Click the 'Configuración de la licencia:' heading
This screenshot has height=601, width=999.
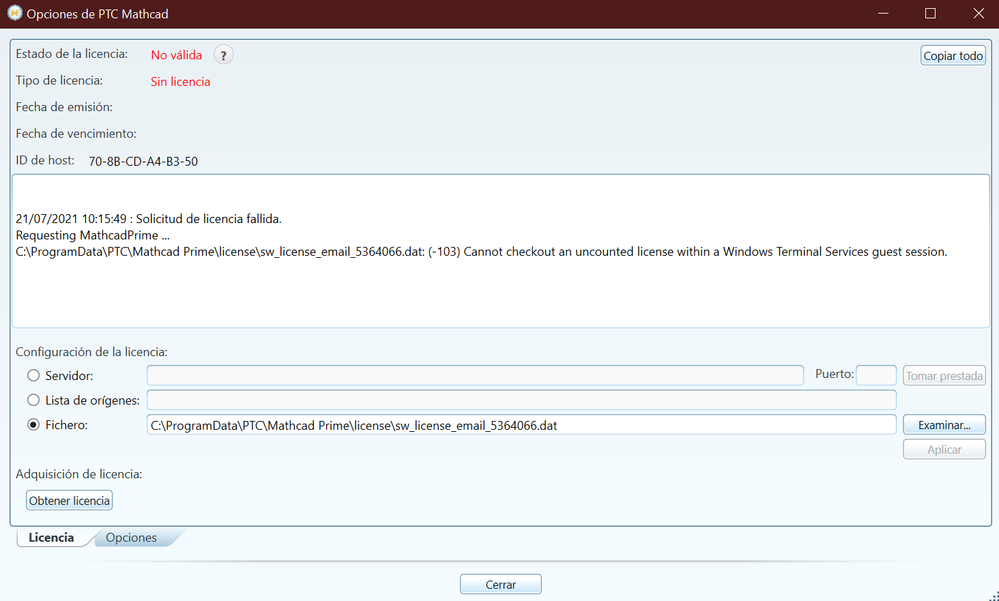[x=92, y=352]
